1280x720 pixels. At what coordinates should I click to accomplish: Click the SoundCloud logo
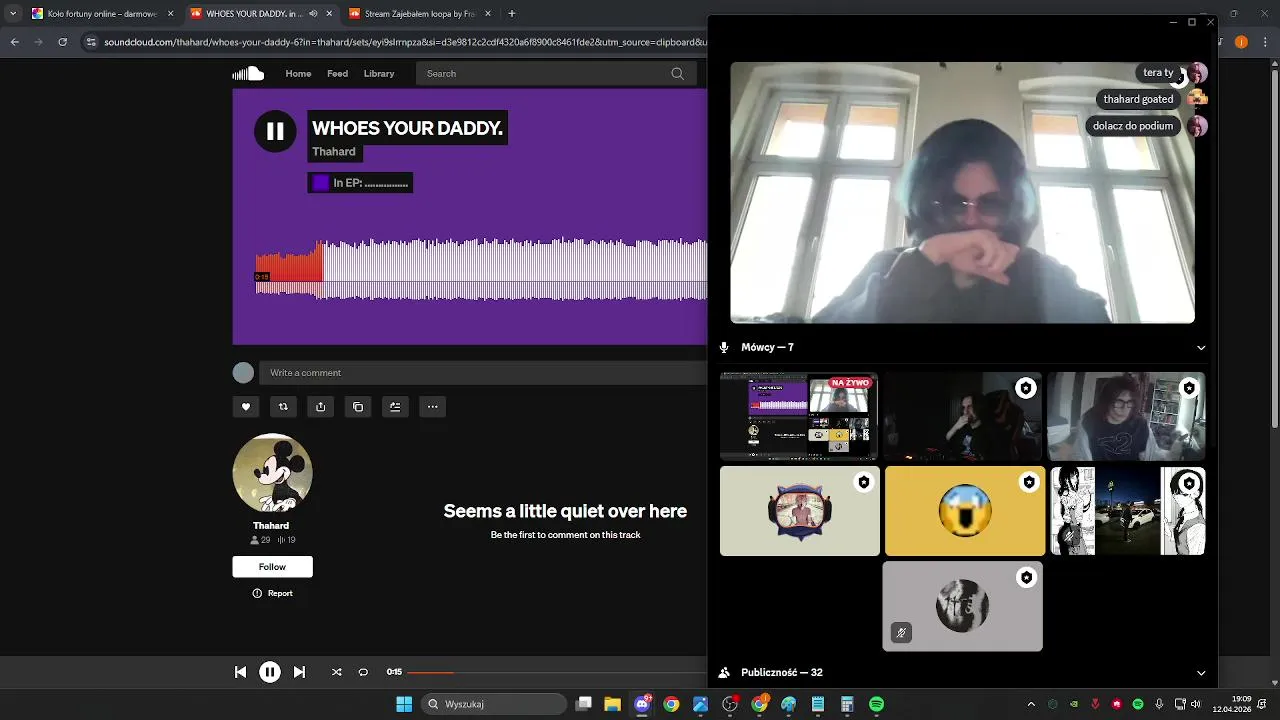pyautogui.click(x=248, y=73)
